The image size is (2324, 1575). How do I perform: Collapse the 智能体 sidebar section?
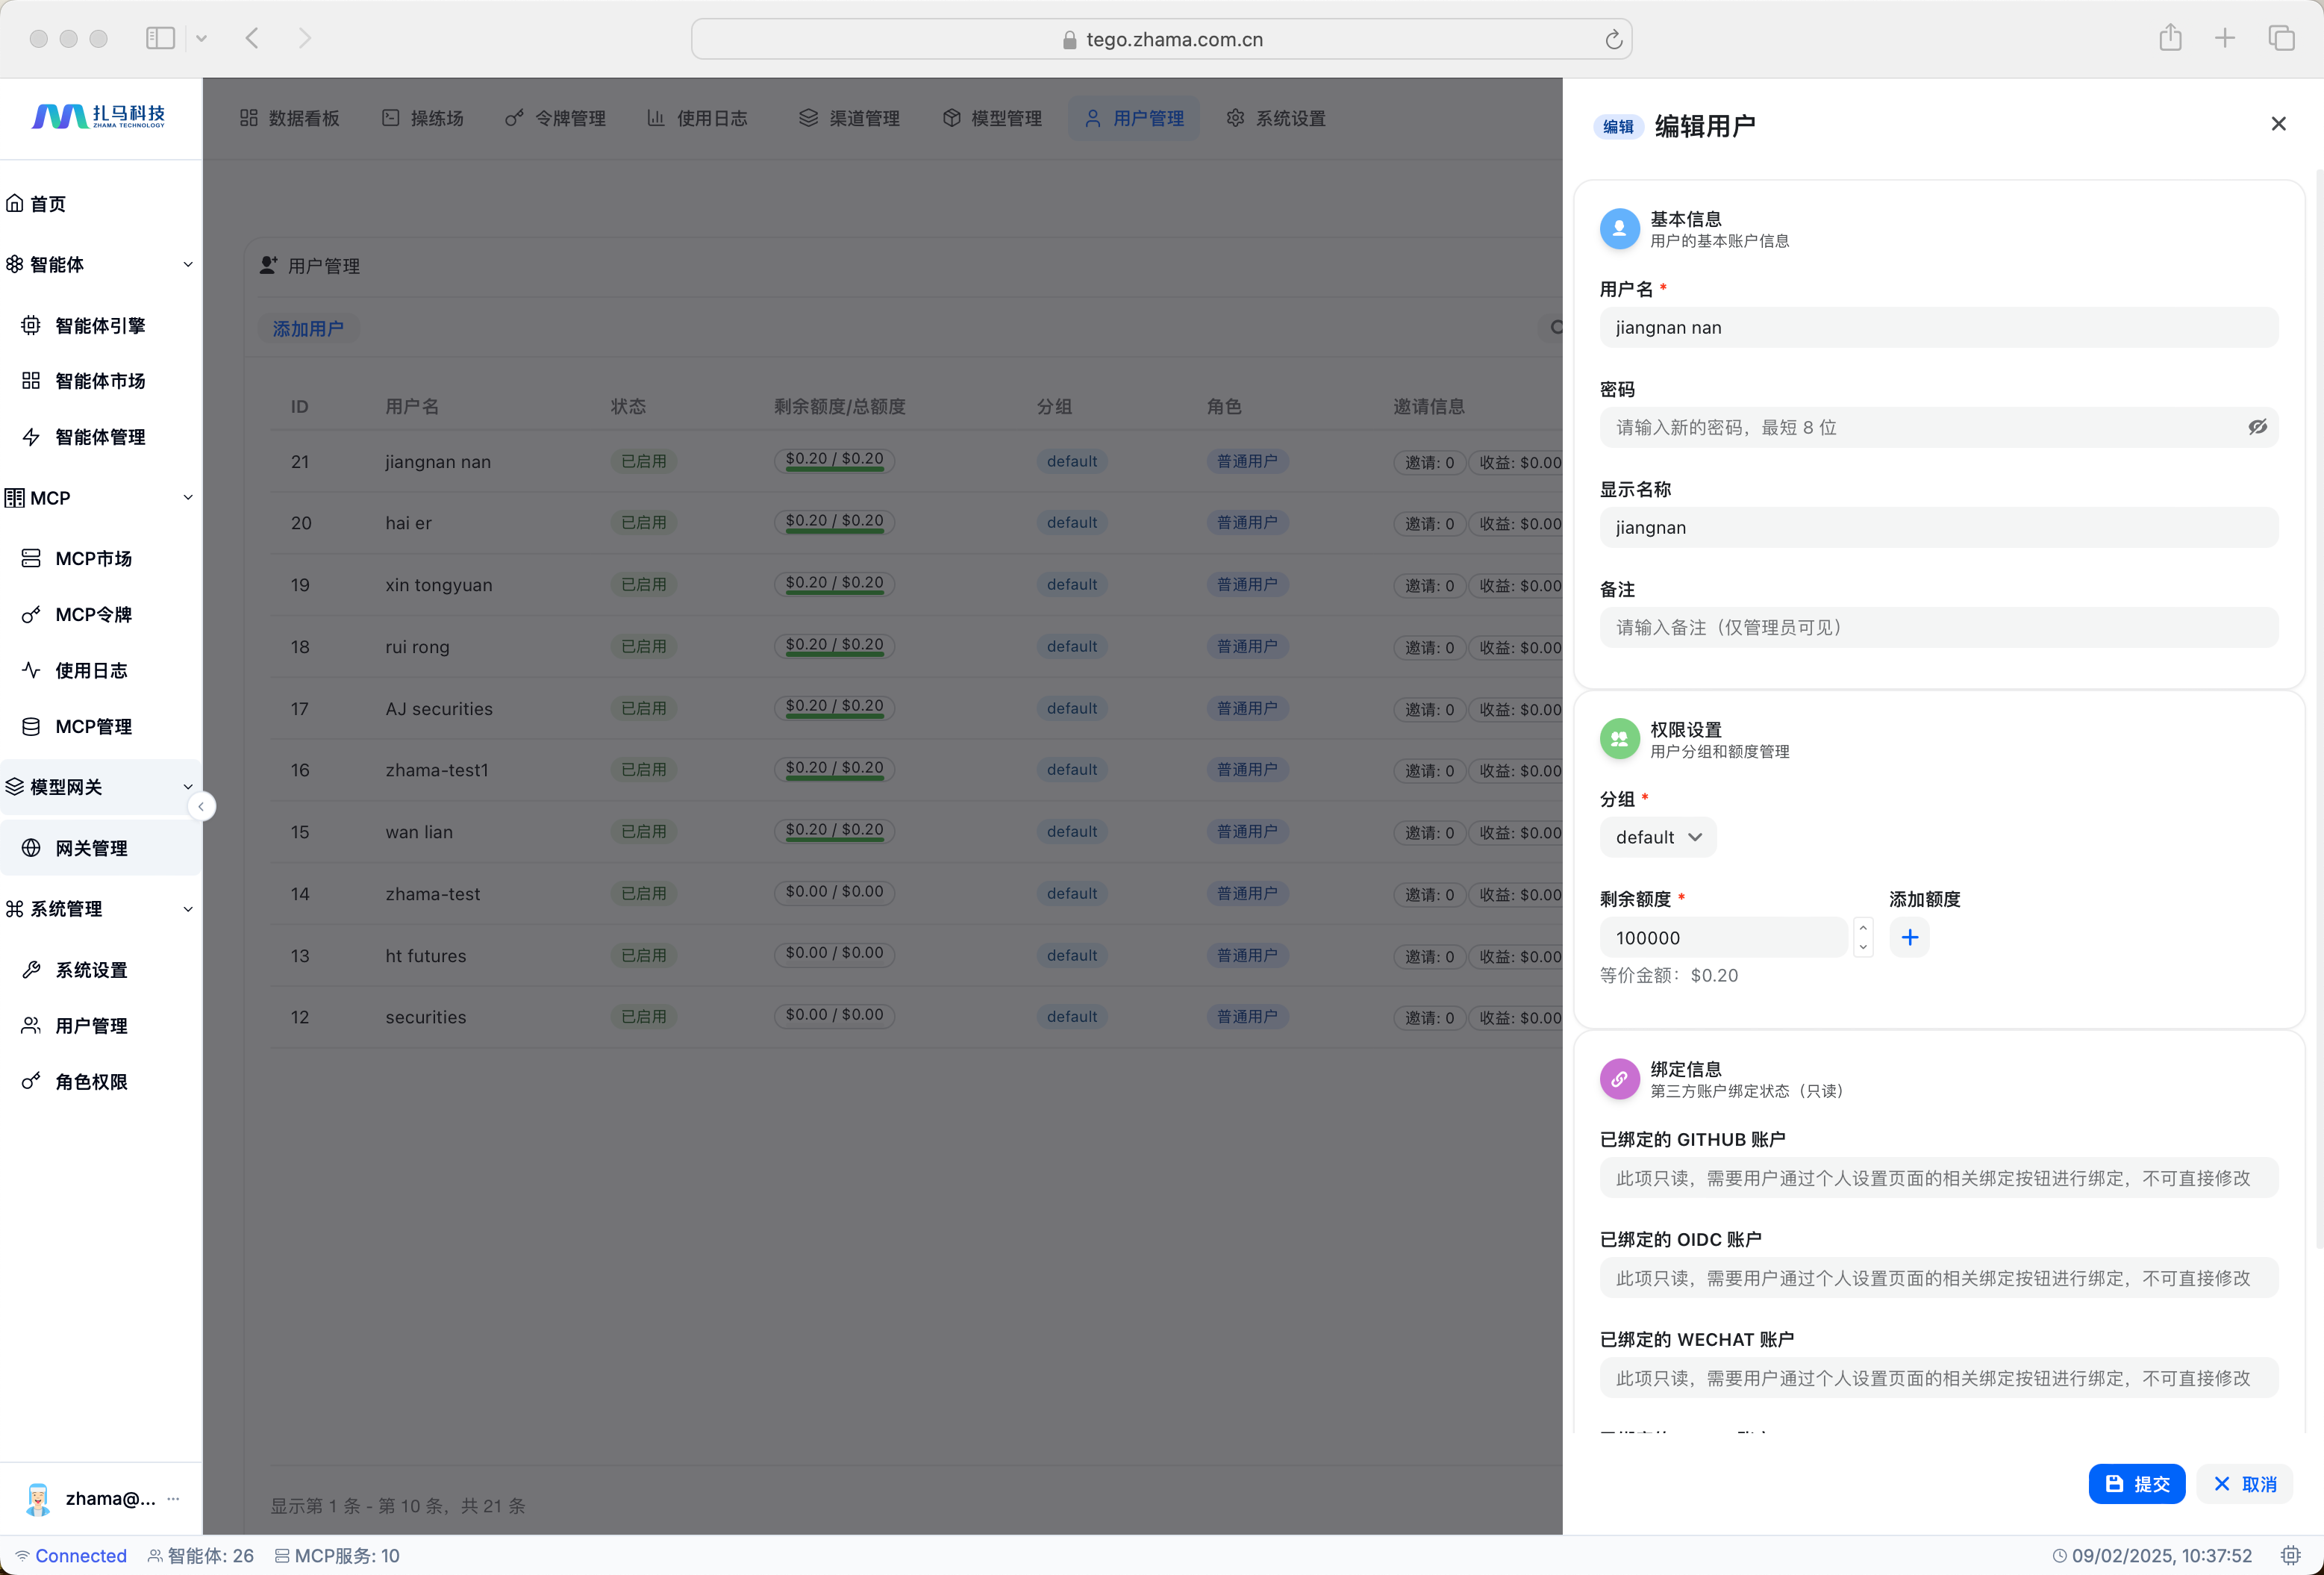(x=187, y=264)
